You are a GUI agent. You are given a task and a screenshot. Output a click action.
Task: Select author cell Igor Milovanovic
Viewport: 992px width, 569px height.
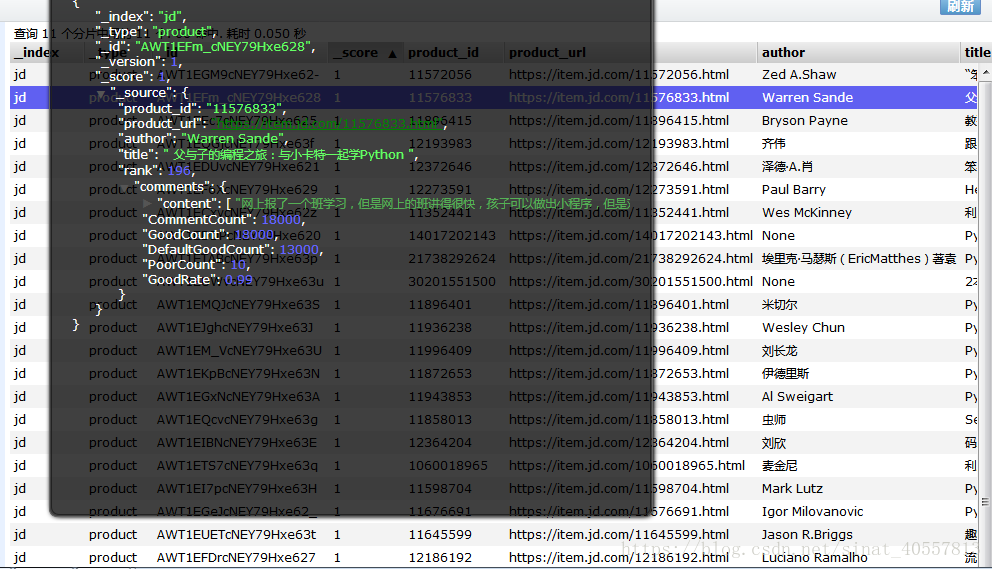812,511
